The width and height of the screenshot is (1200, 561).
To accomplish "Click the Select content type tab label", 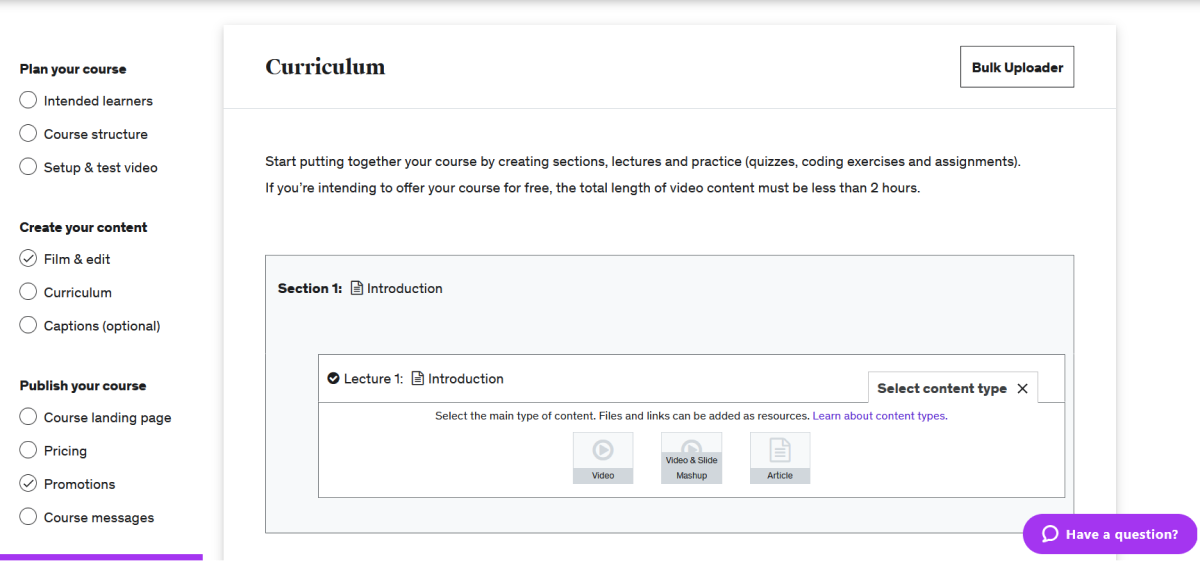I will (942, 389).
